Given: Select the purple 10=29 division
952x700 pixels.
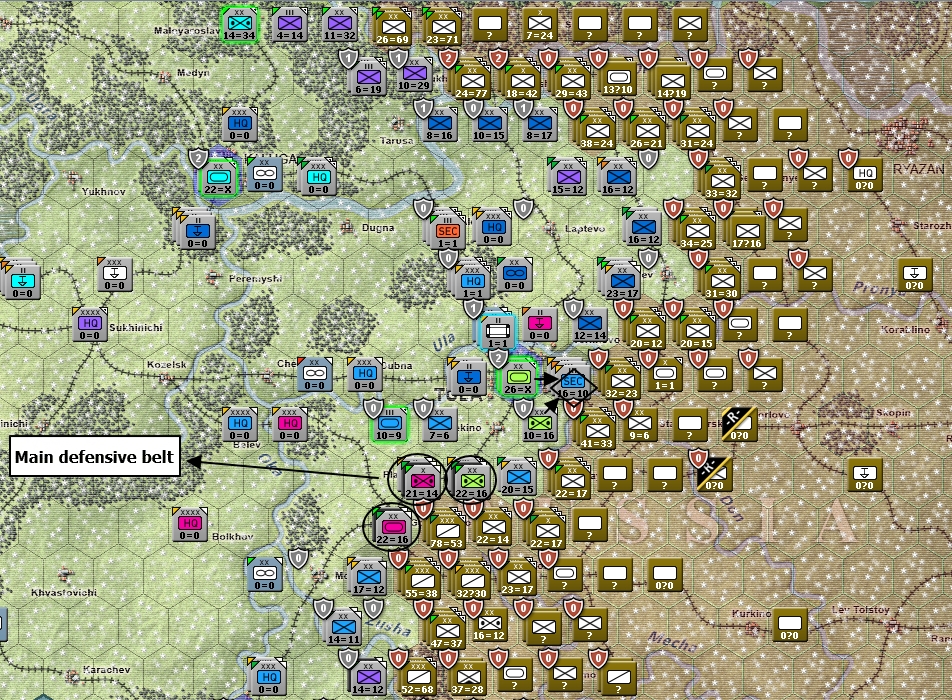Looking at the screenshot, I should point(414,74).
